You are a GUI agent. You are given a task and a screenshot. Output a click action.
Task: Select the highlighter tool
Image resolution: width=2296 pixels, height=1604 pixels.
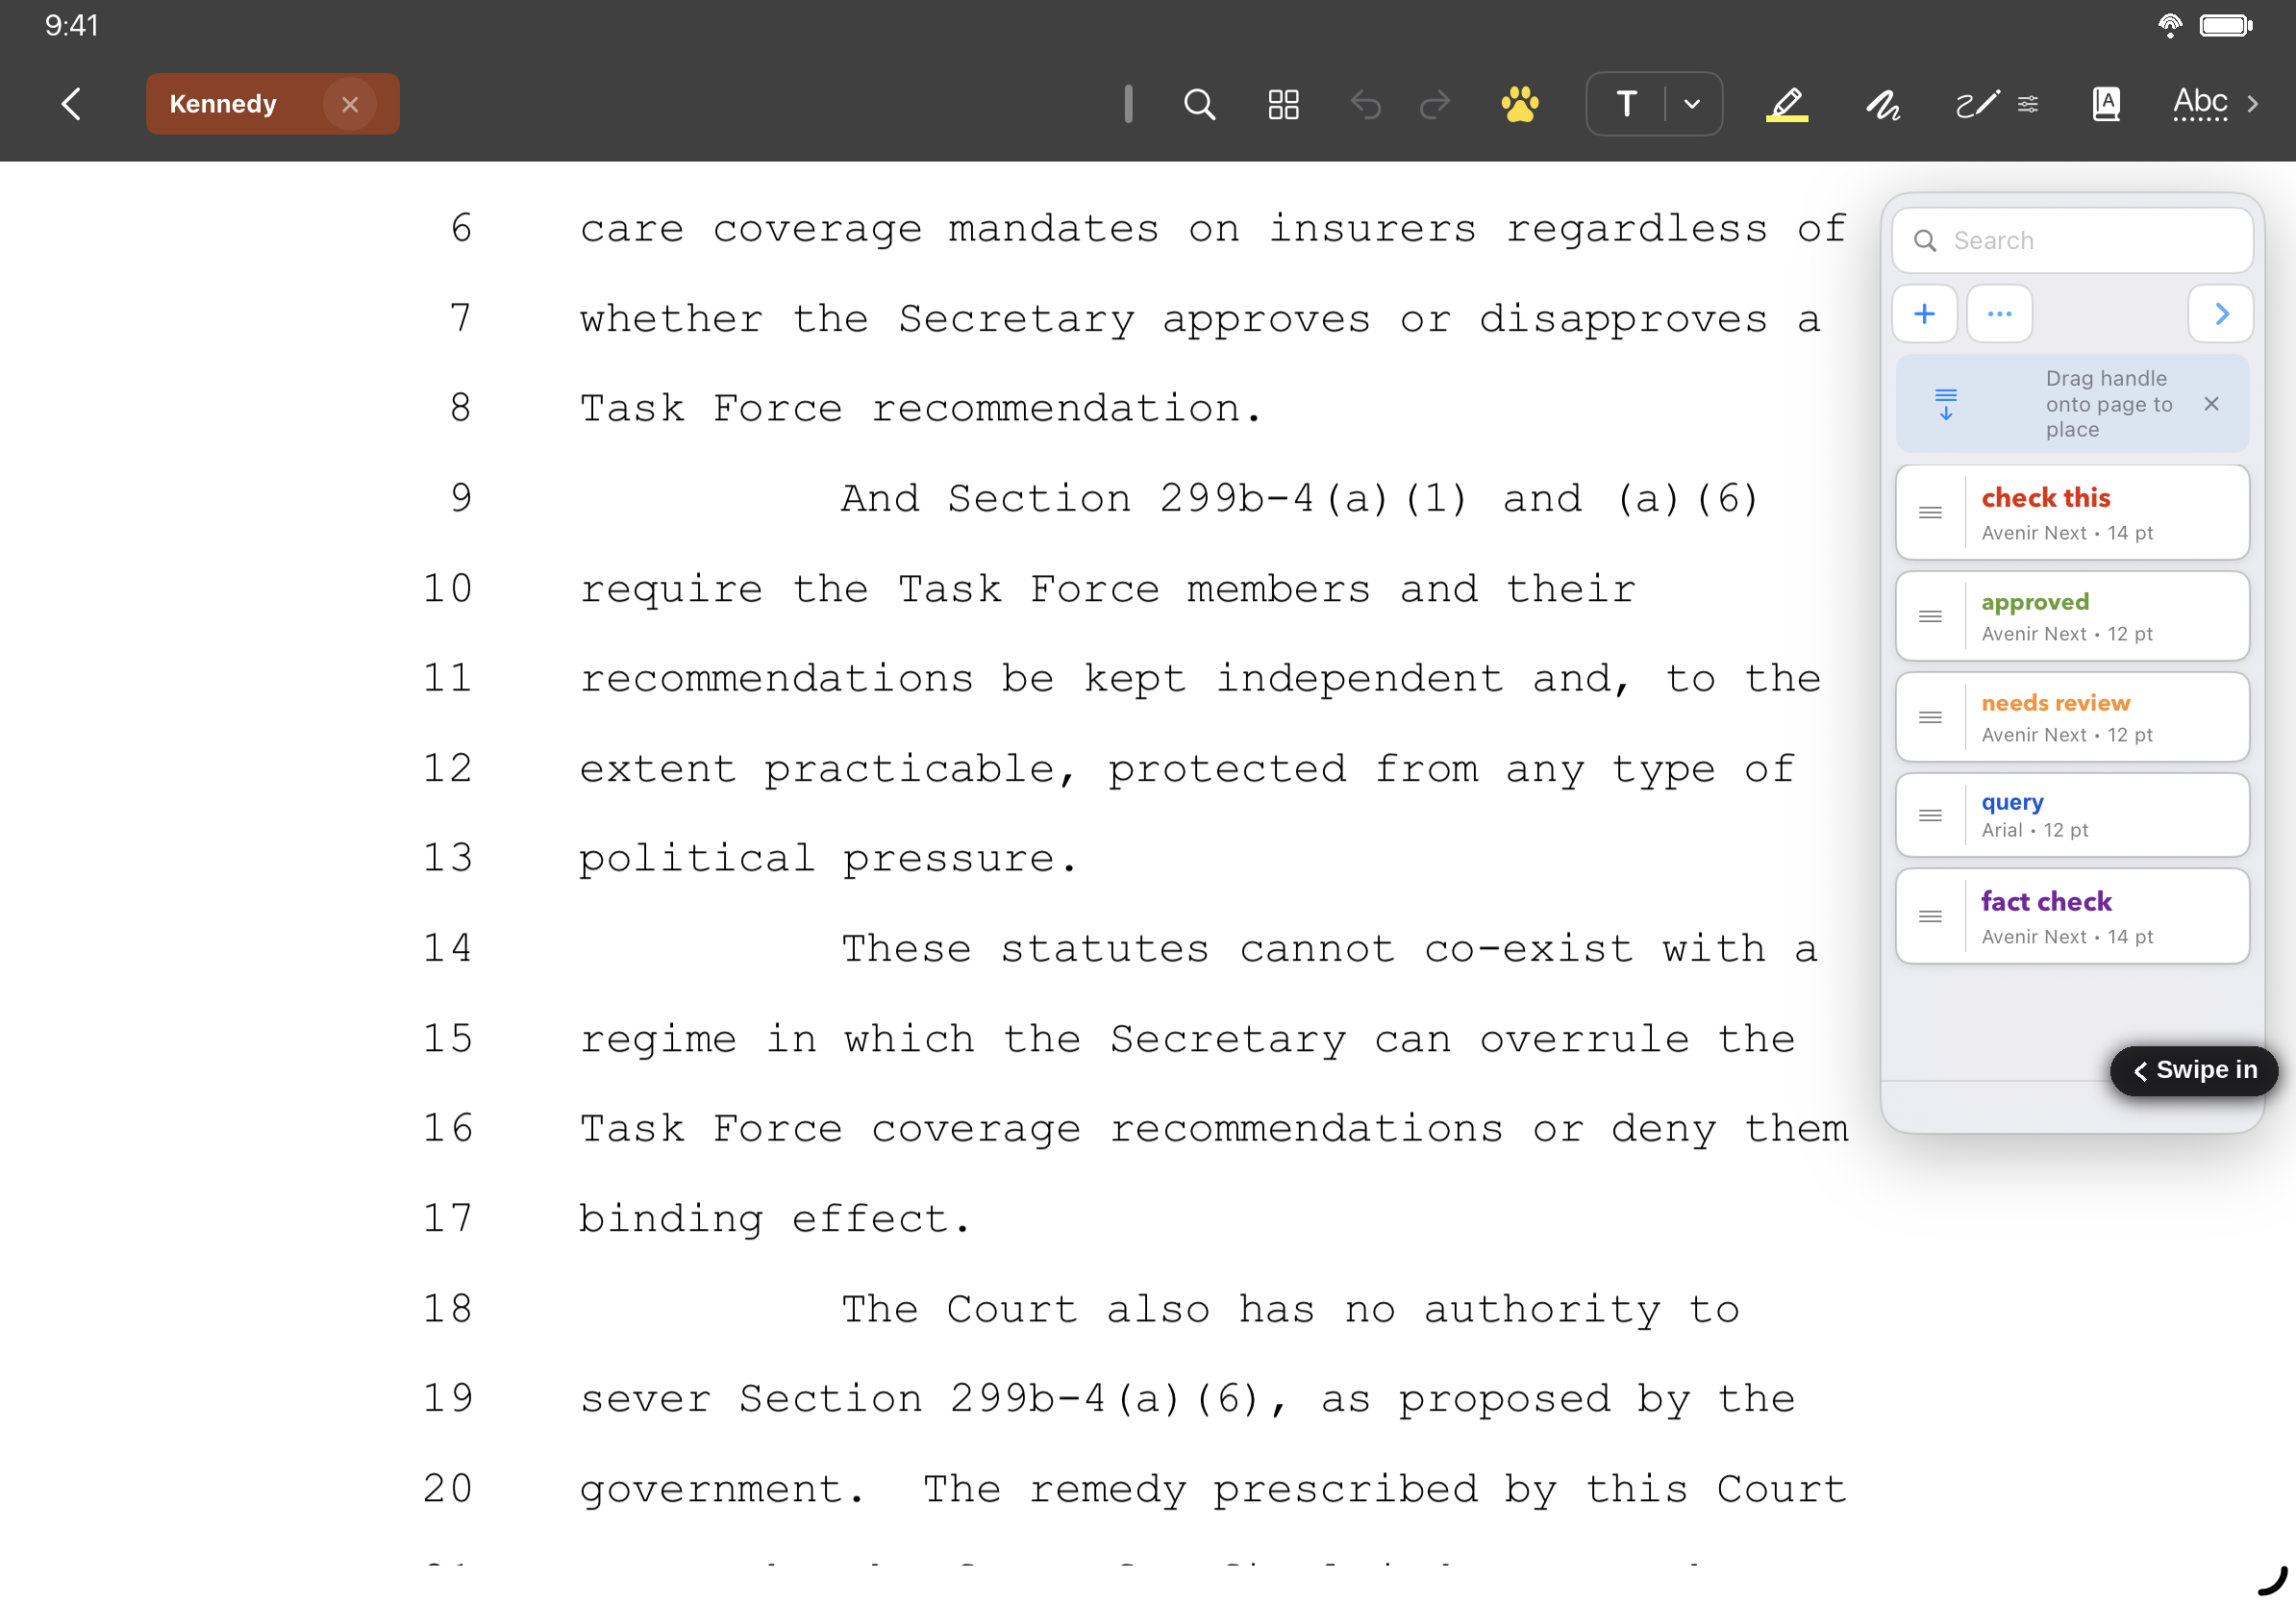click(1787, 104)
